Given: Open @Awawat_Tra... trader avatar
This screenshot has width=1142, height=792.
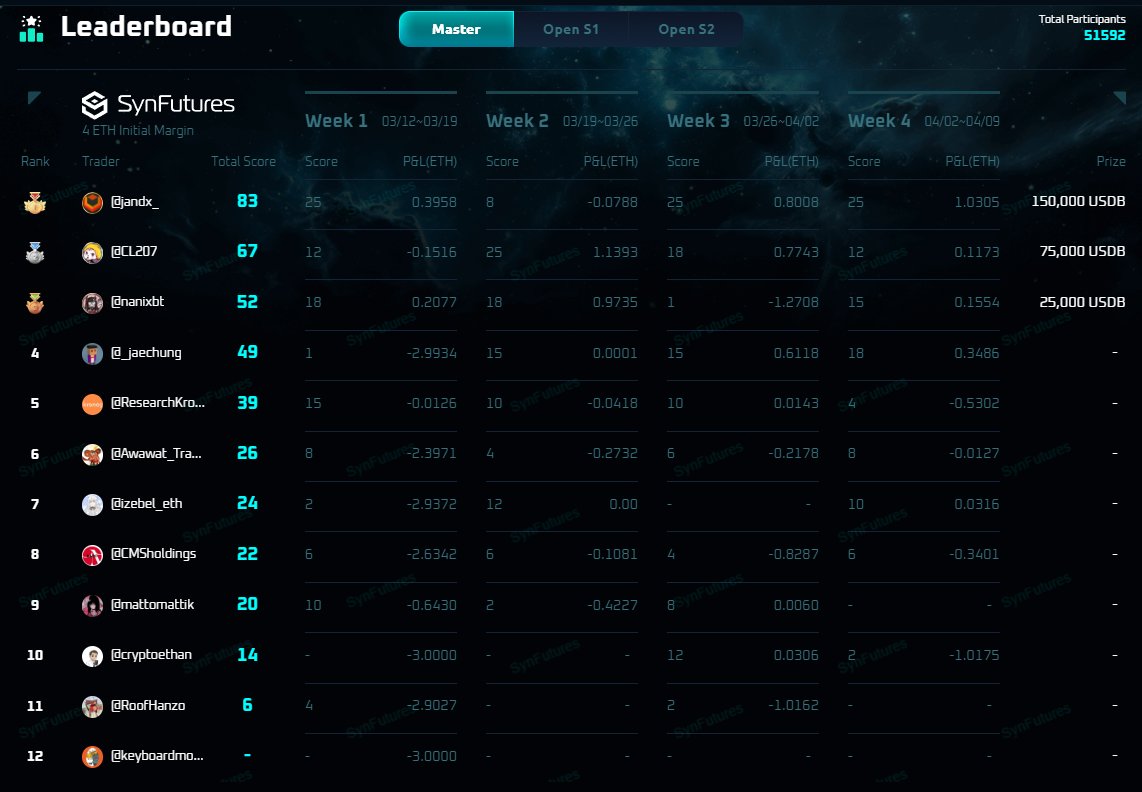Looking at the screenshot, I should (92, 455).
